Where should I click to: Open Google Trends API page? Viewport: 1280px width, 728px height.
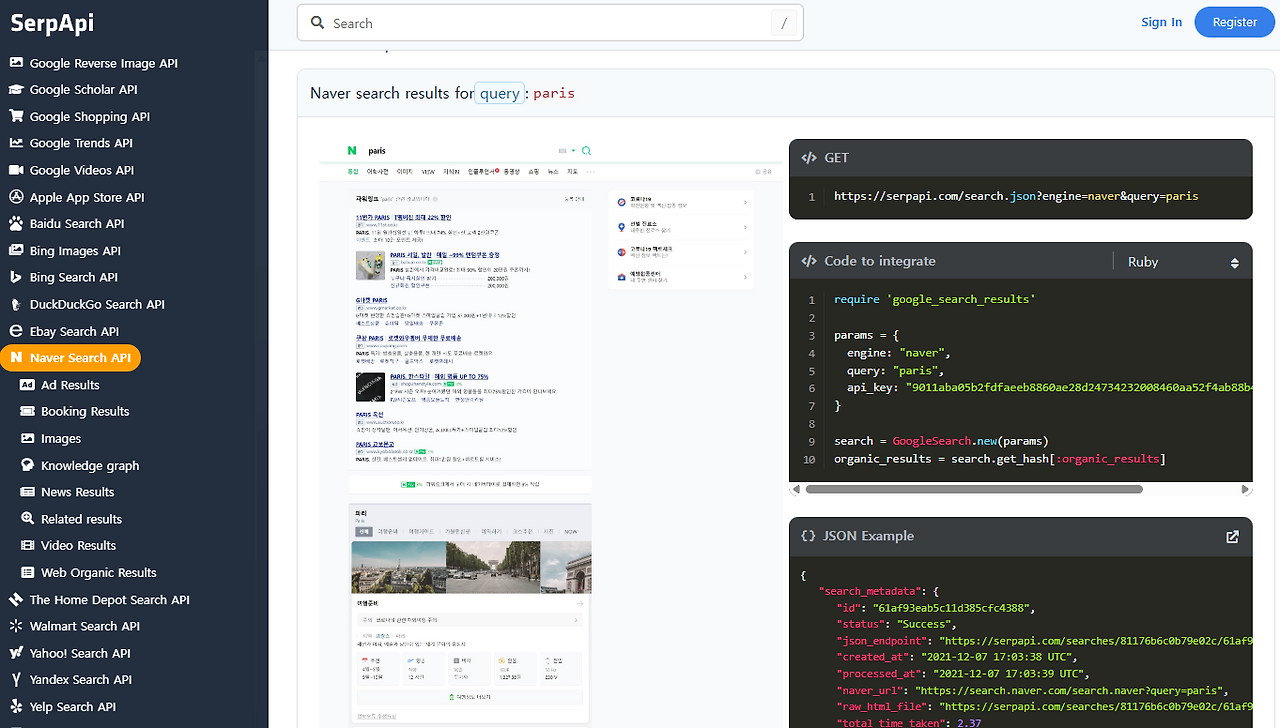click(81, 143)
